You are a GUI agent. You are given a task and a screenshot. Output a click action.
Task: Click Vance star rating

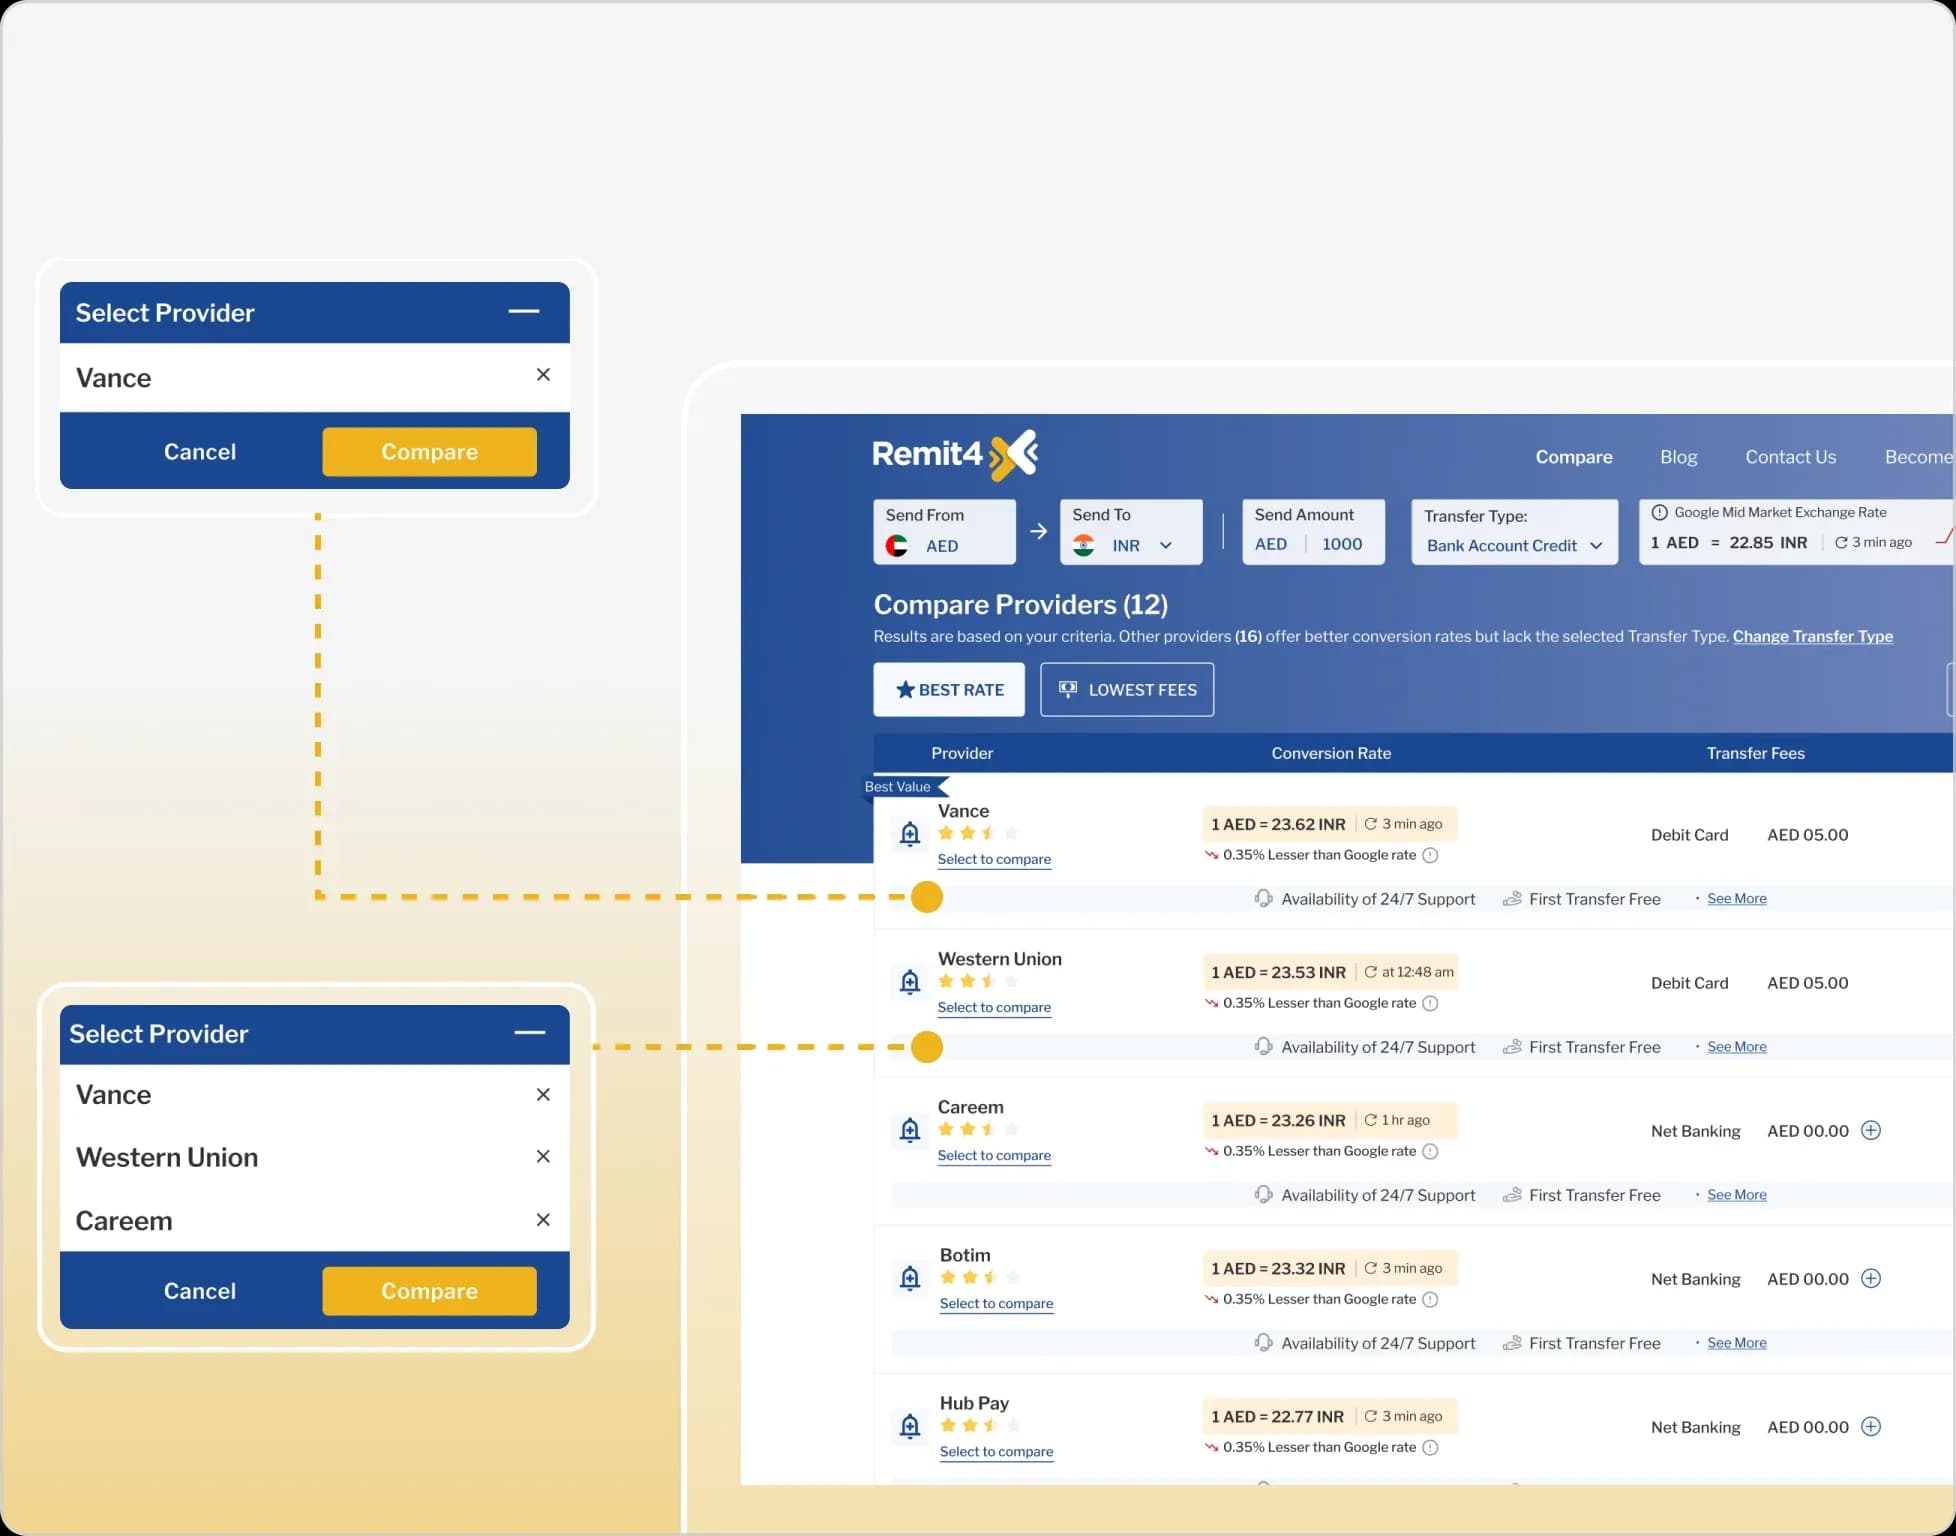(978, 832)
